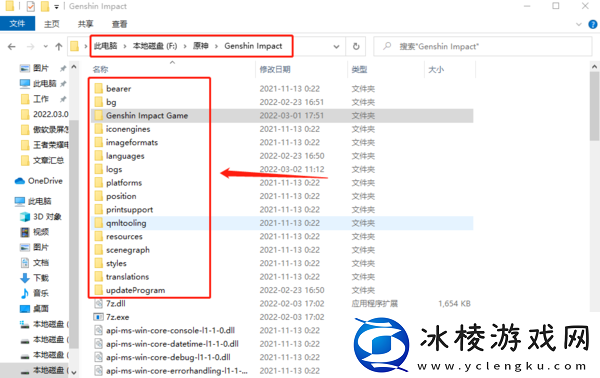Click the search Genshin Impact field

point(483,47)
